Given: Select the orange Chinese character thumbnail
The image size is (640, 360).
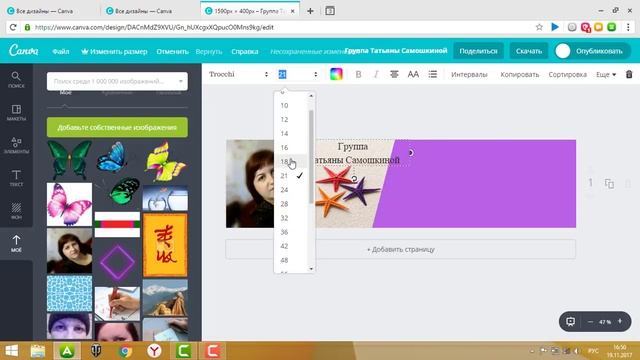Looking at the screenshot, I should click(x=165, y=245).
